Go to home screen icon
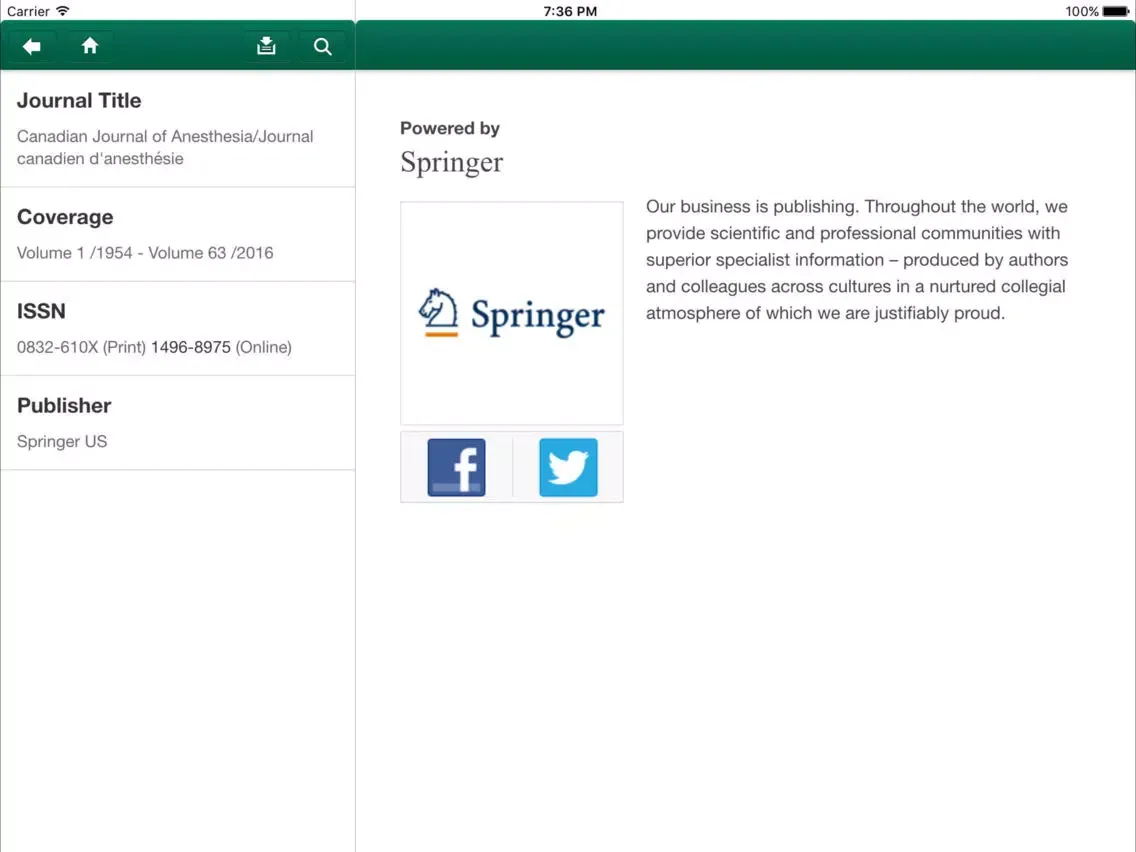 (x=90, y=46)
